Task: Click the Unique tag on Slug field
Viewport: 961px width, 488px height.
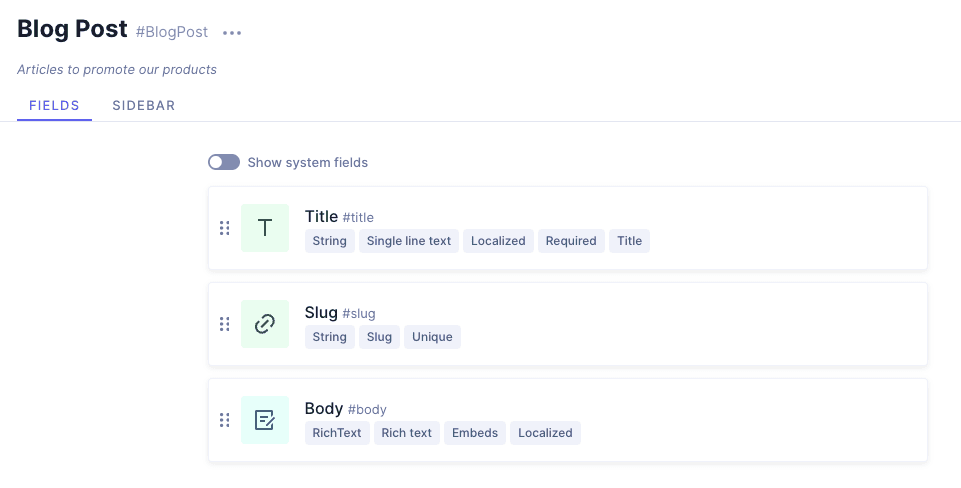Action: pos(432,337)
